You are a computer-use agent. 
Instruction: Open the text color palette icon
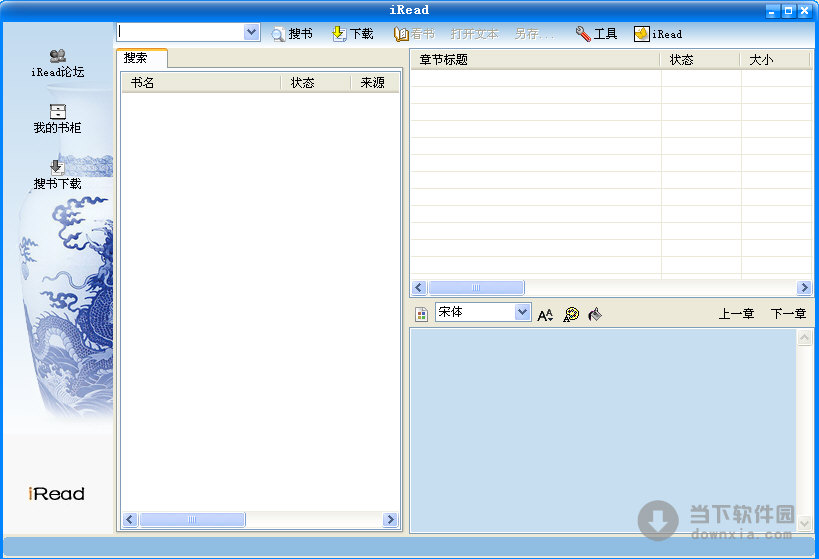click(571, 314)
